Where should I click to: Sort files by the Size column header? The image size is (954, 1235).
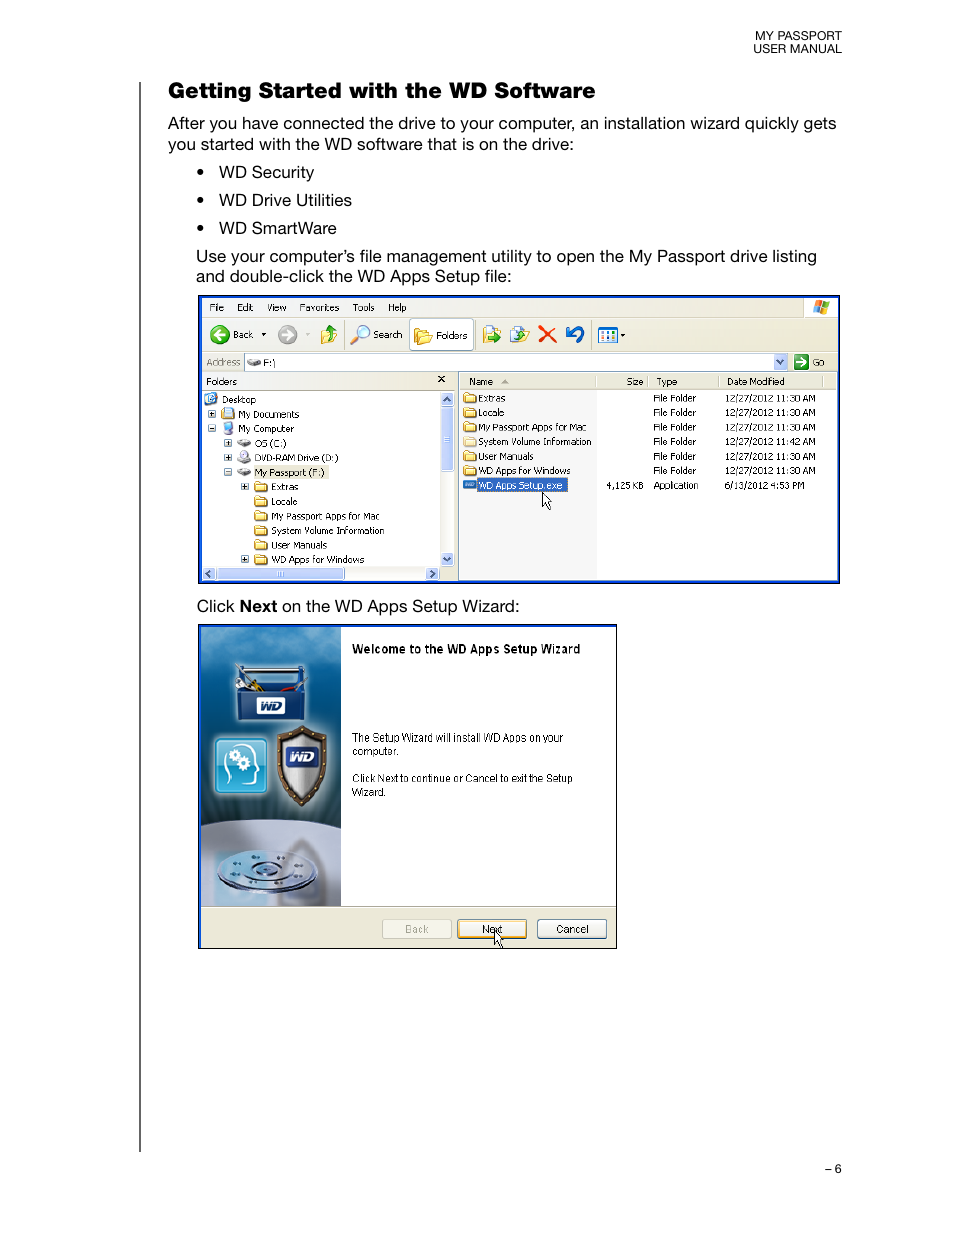pos(622,381)
